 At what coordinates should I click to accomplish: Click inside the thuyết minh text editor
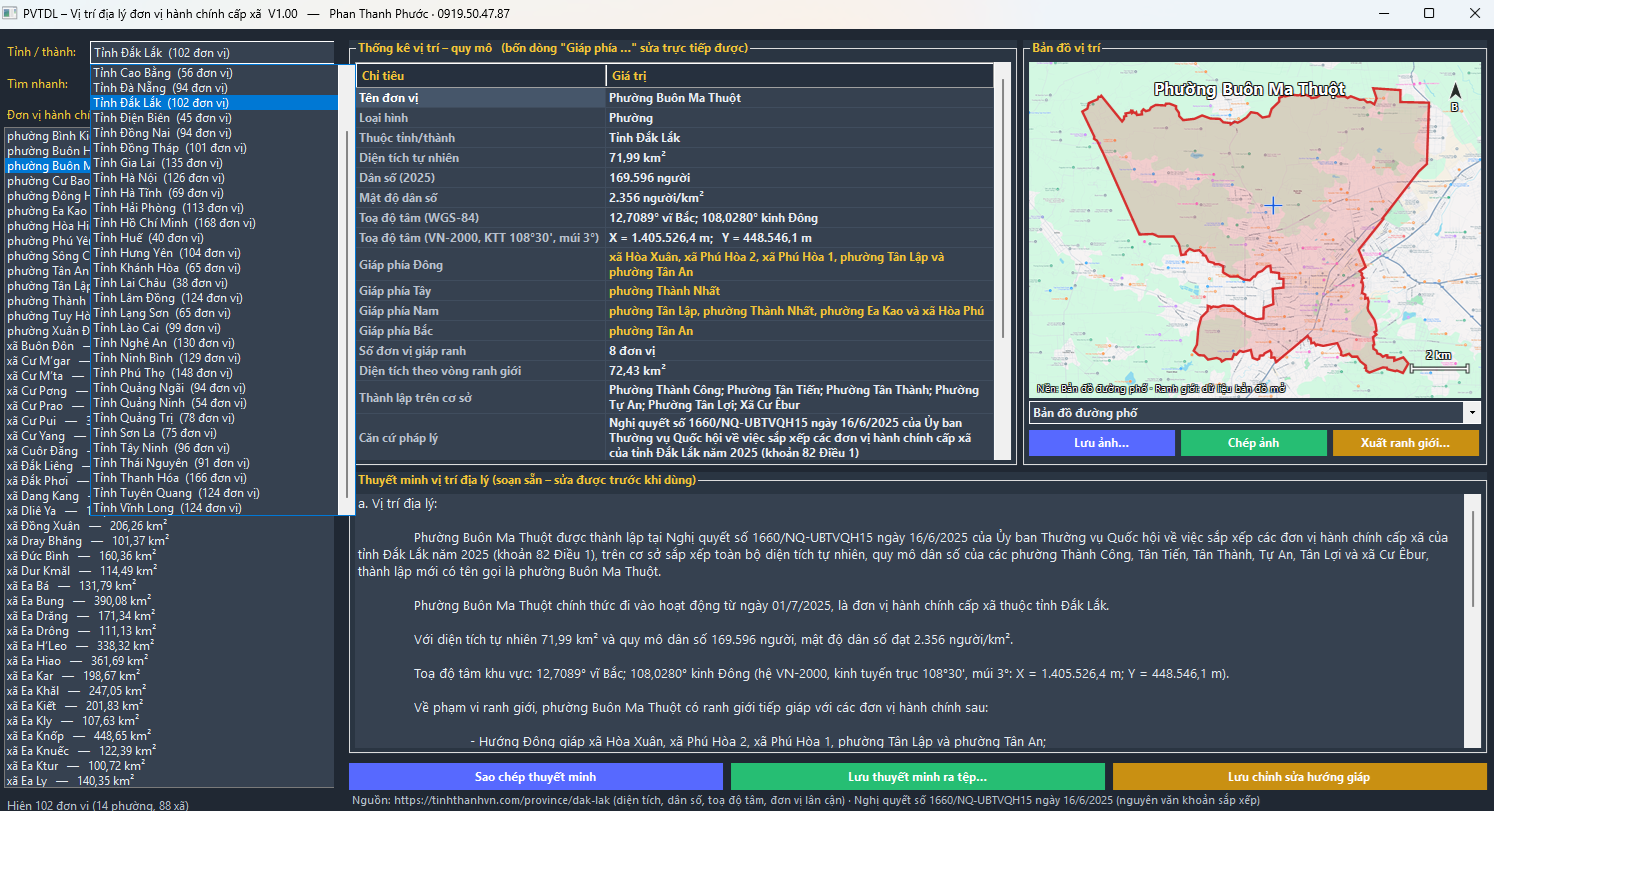pyautogui.click(x=908, y=620)
